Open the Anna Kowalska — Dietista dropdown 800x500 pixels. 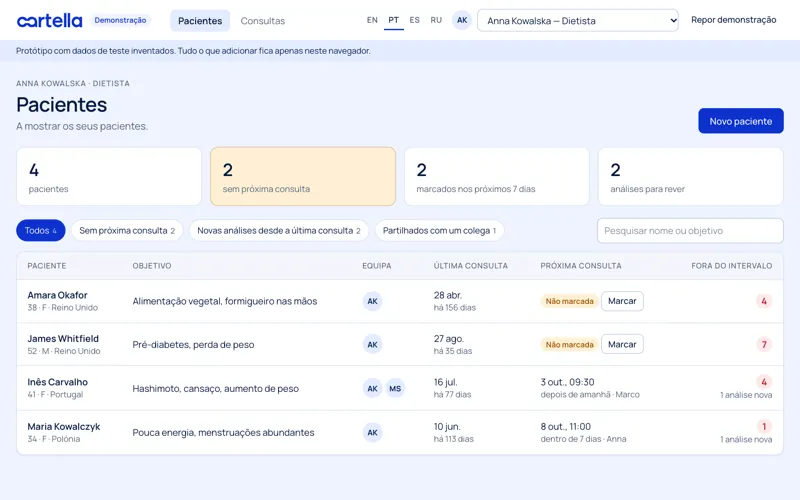coord(578,20)
